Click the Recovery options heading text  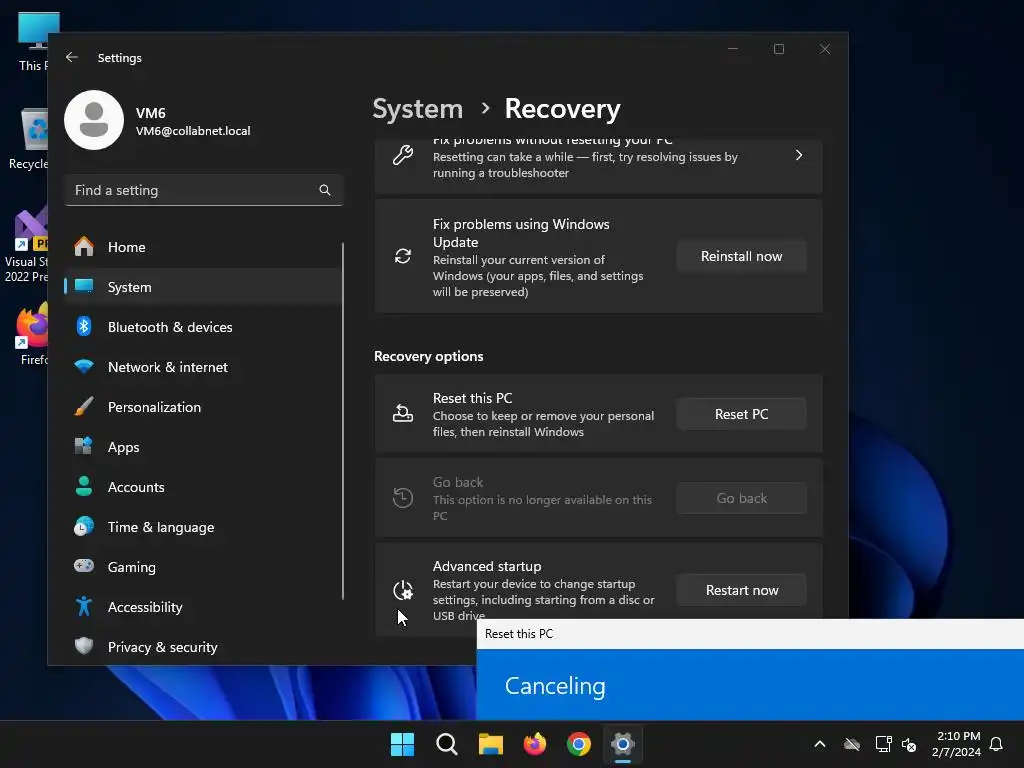coord(428,357)
